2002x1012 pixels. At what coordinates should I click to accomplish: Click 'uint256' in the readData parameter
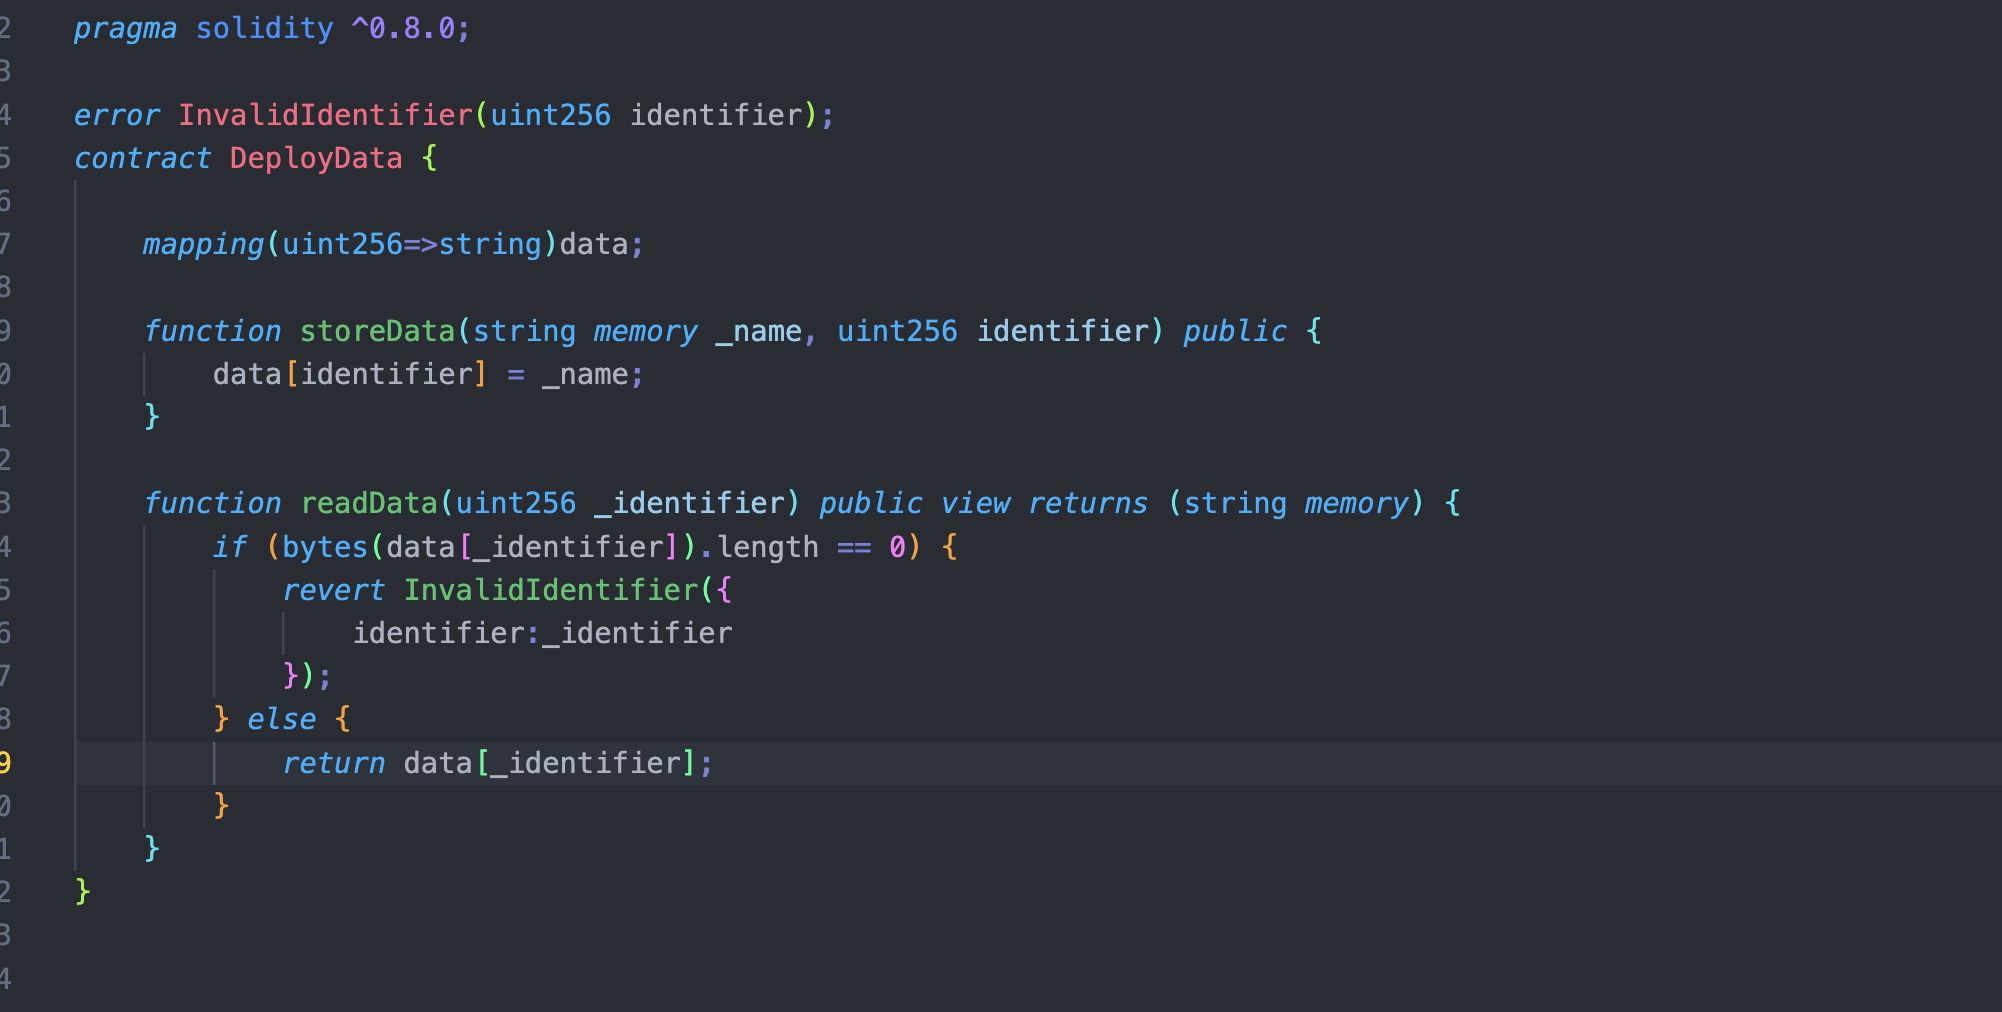(x=516, y=503)
